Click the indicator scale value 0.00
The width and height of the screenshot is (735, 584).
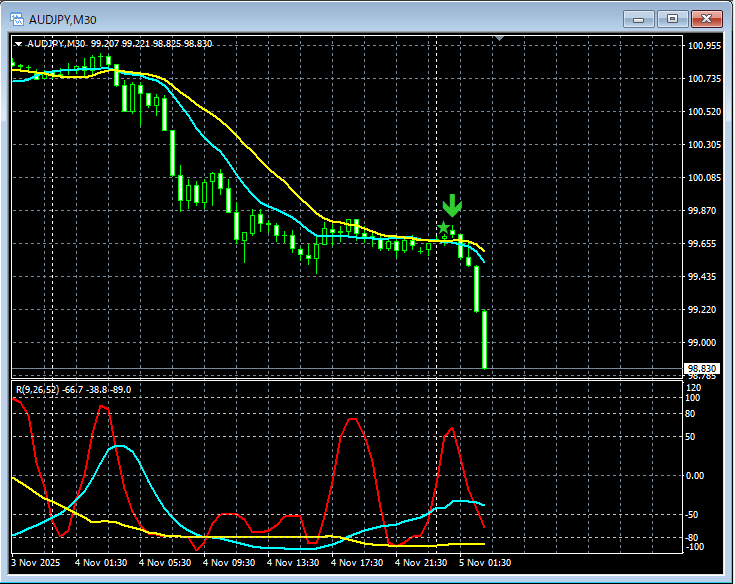pyautogui.click(x=695, y=476)
